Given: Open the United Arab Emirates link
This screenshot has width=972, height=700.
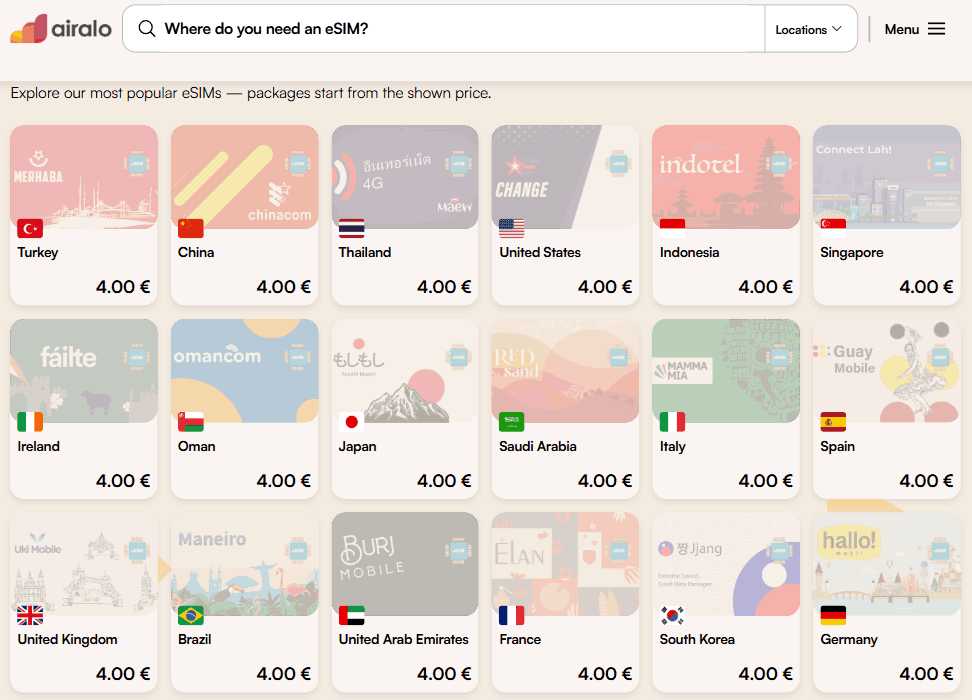Looking at the screenshot, I should pyautogui.click(x=404, y=639).
